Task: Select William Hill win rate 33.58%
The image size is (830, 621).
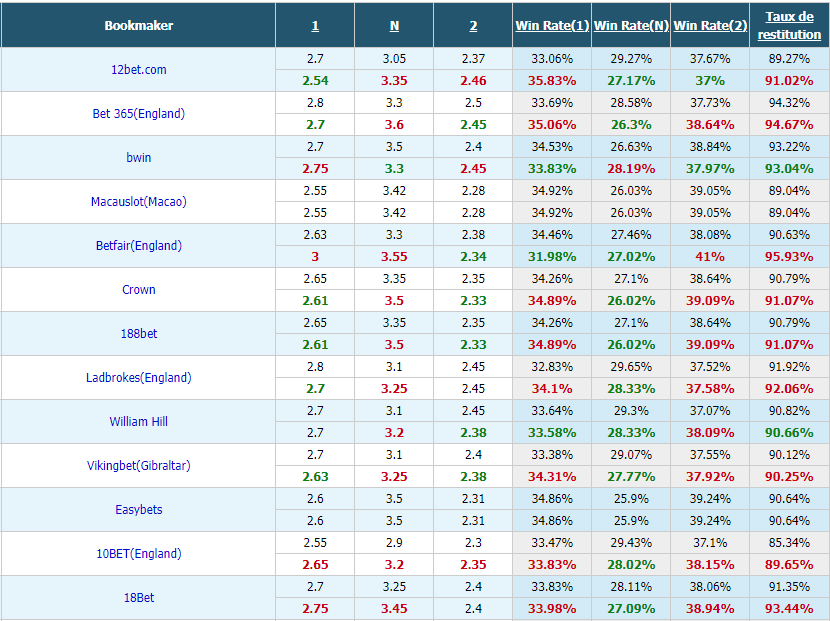Action: coord(552,433)
